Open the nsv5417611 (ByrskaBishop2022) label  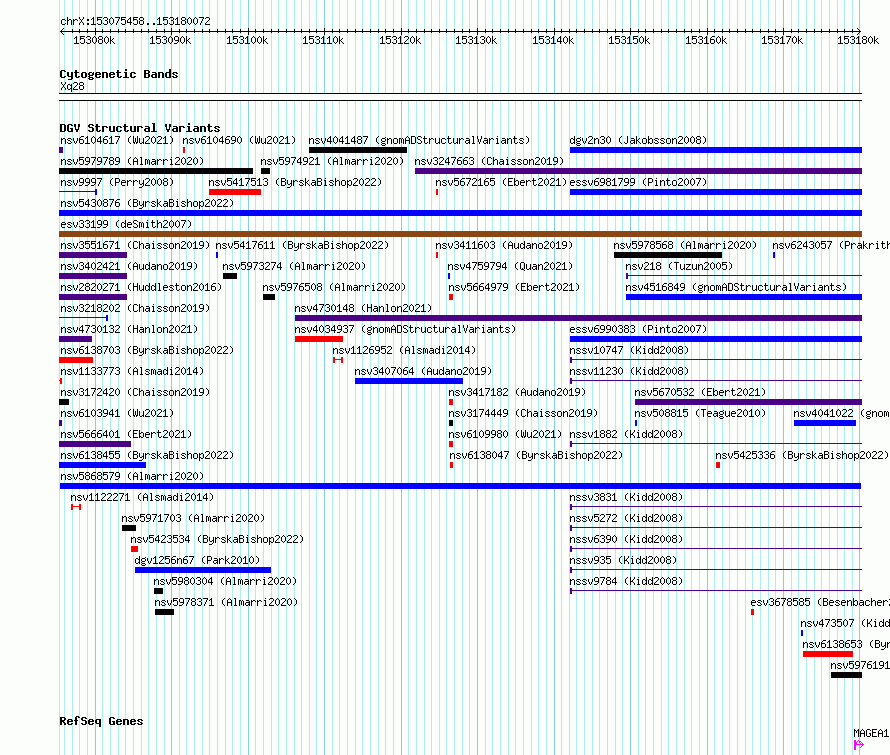(x=302, y=245)
